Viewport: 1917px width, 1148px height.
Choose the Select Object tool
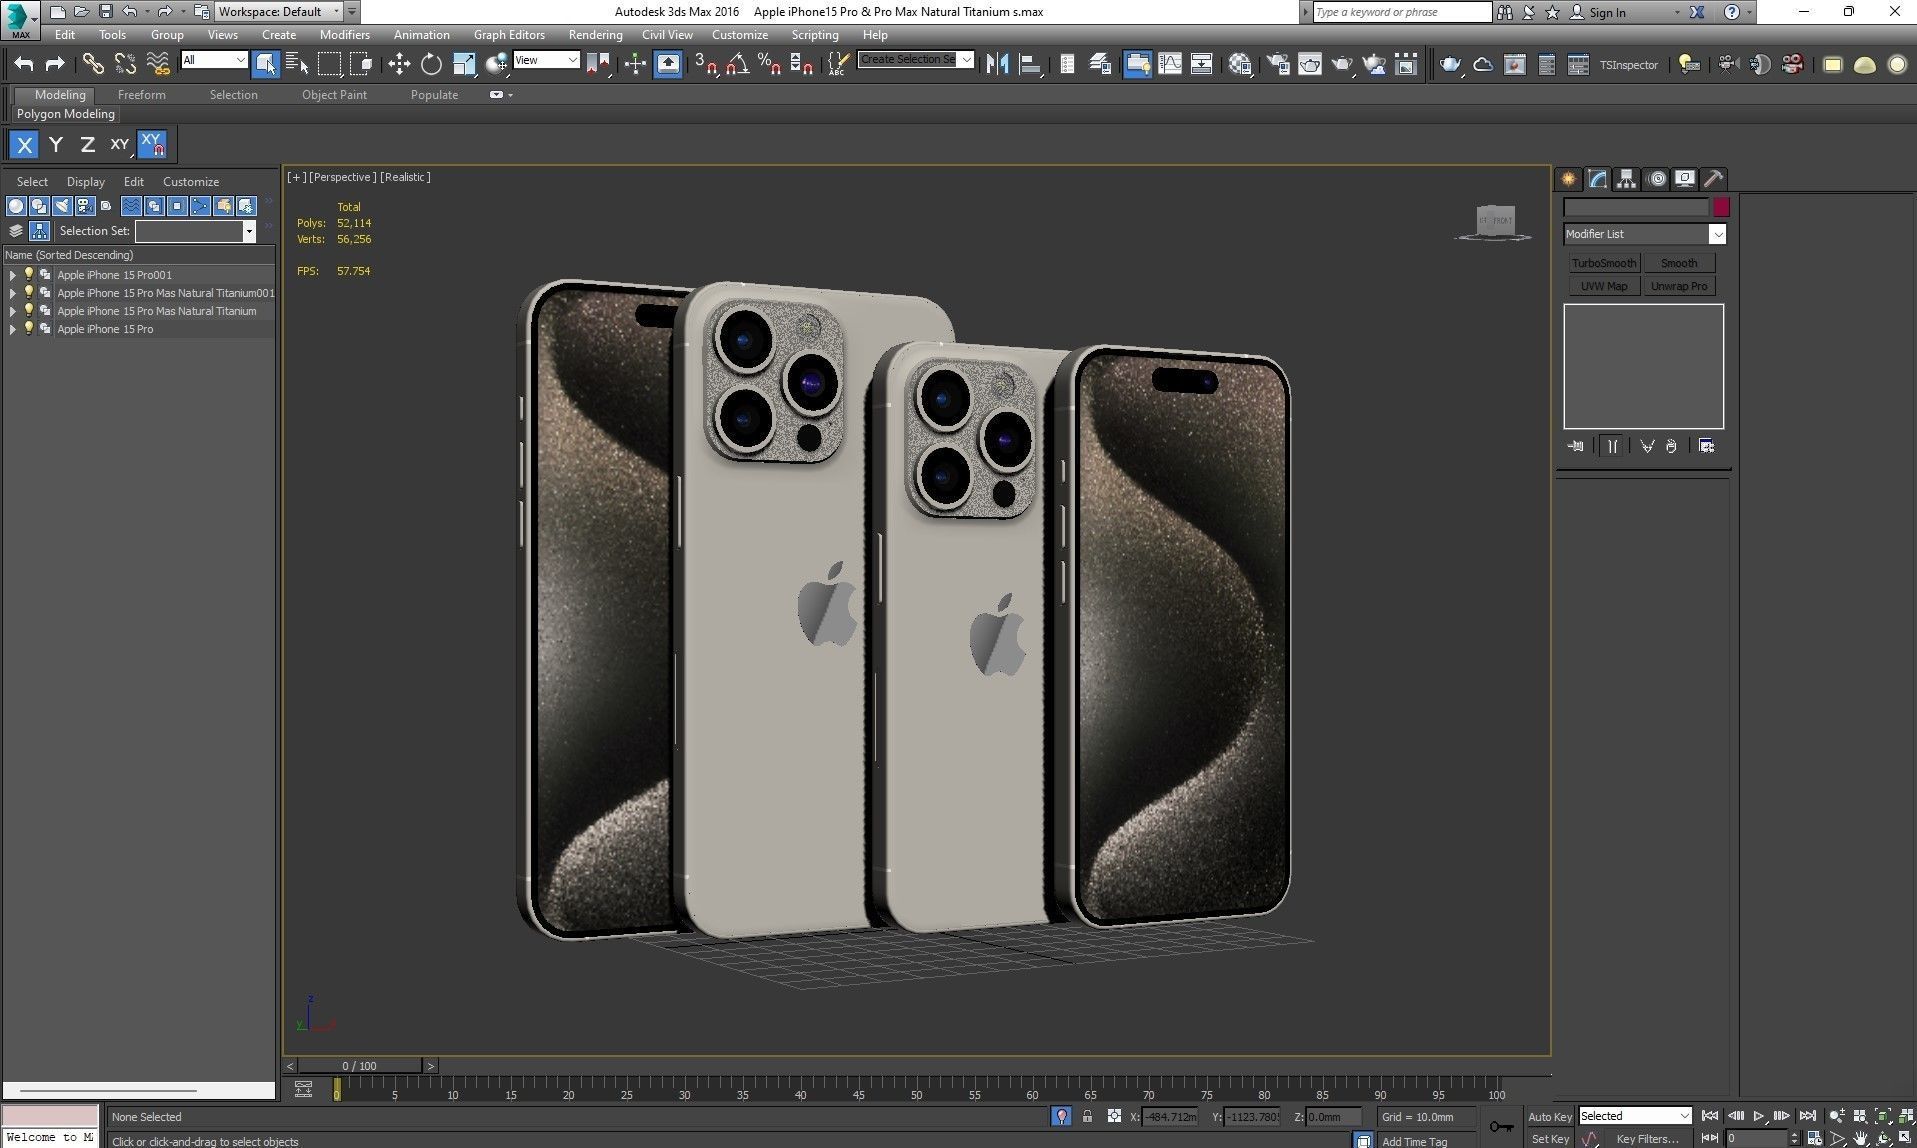[265, 64]
